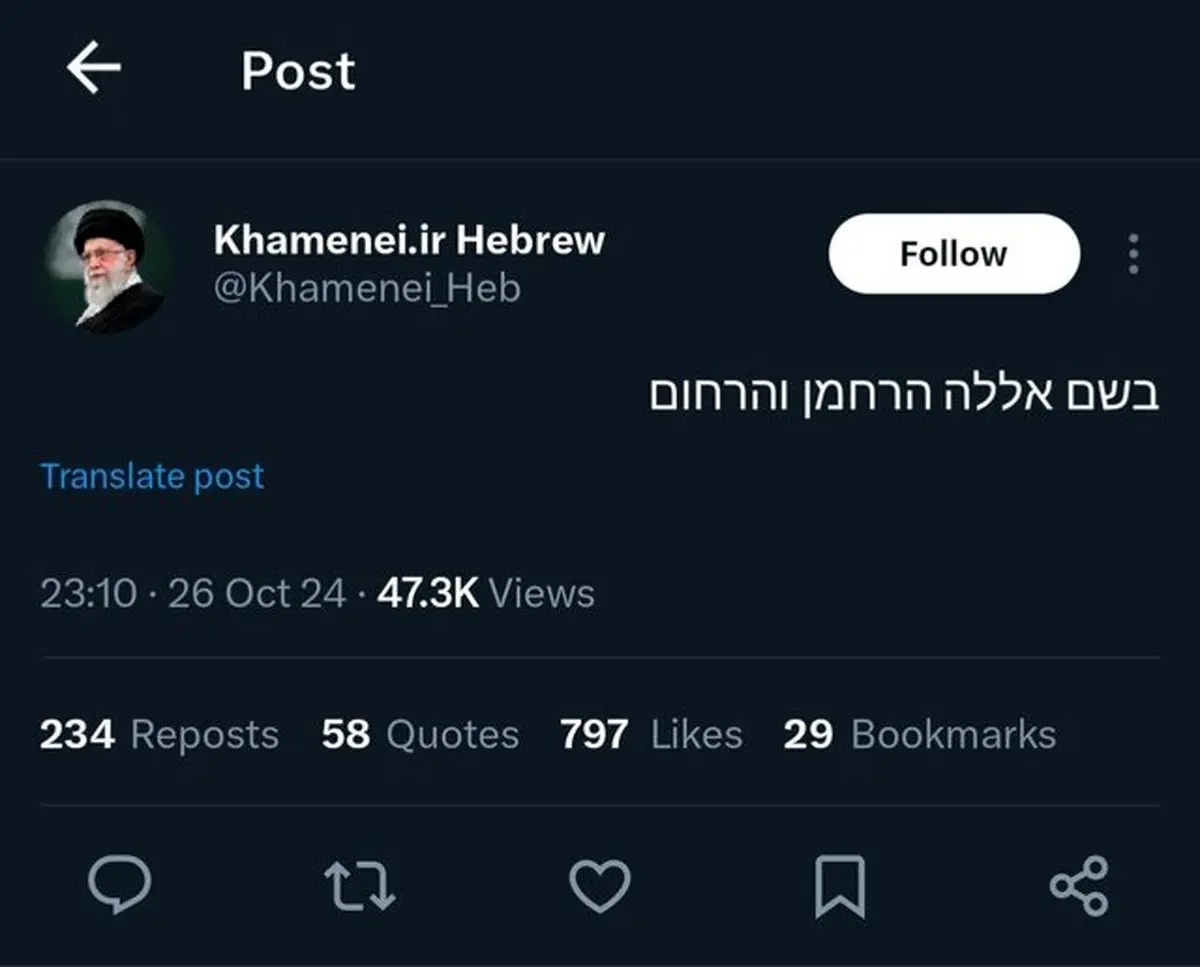Open the reply composer via speech bubble icon
This screenshot has width=1200, height=967.
[120, 885]
